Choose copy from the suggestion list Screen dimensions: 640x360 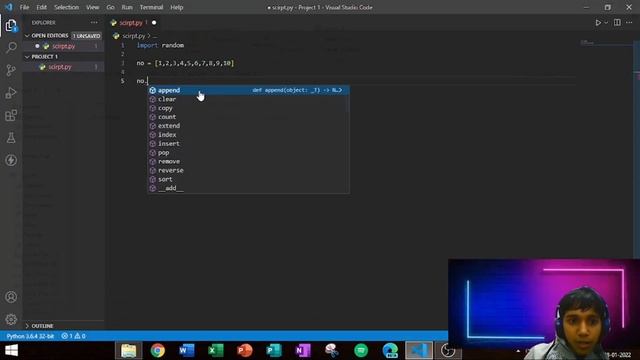(x=248, y=108)
